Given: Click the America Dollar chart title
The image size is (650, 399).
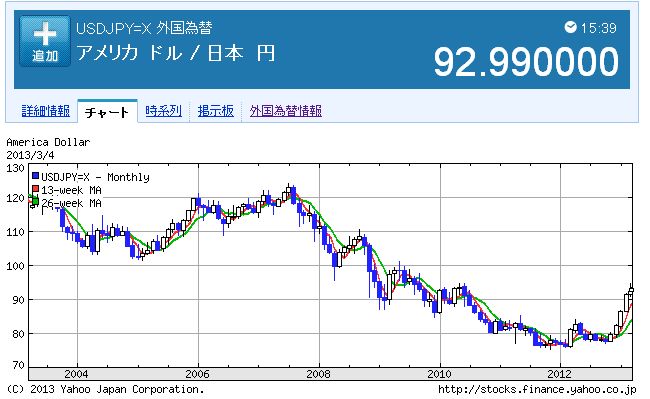Looking at the screenshot, I should pyautogui.click(x=48, y=142).
